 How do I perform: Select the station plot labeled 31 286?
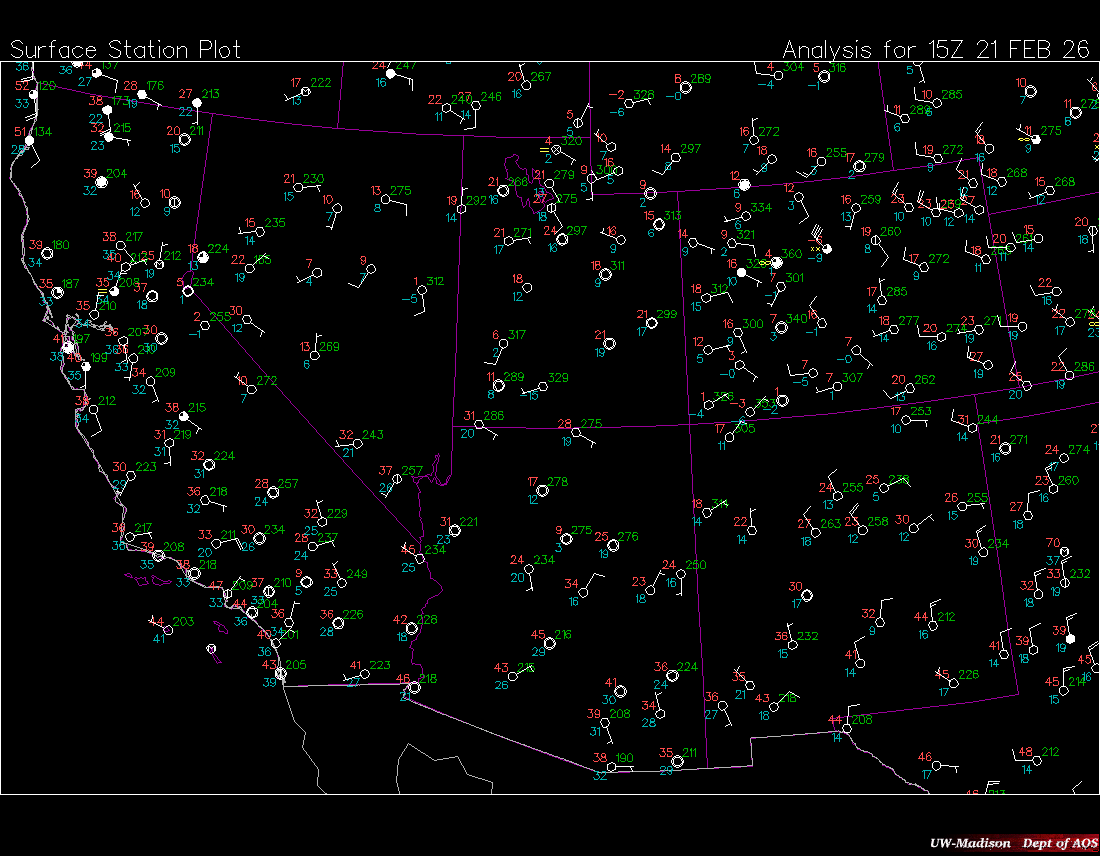pos(479,424)
